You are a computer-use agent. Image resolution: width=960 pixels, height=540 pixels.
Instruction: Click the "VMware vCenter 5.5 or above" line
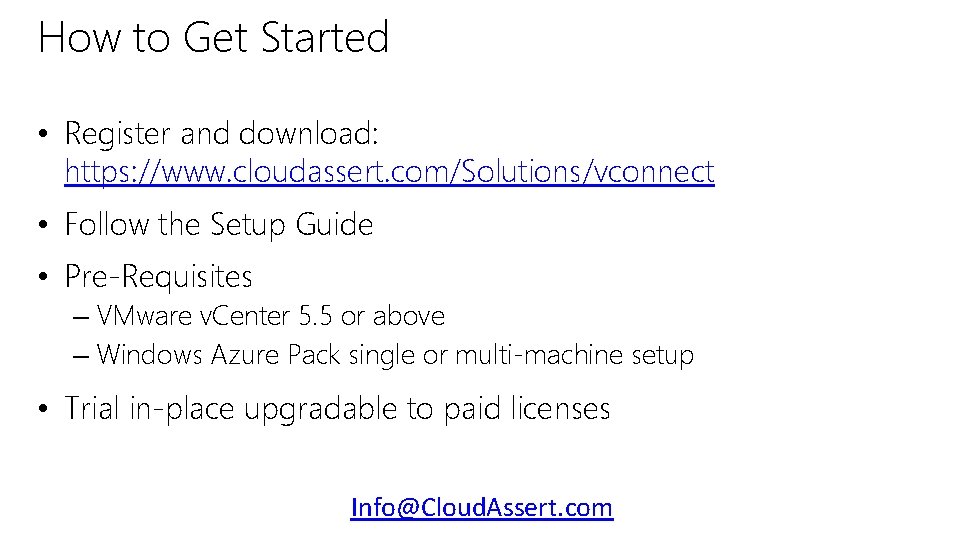[271, 316]
